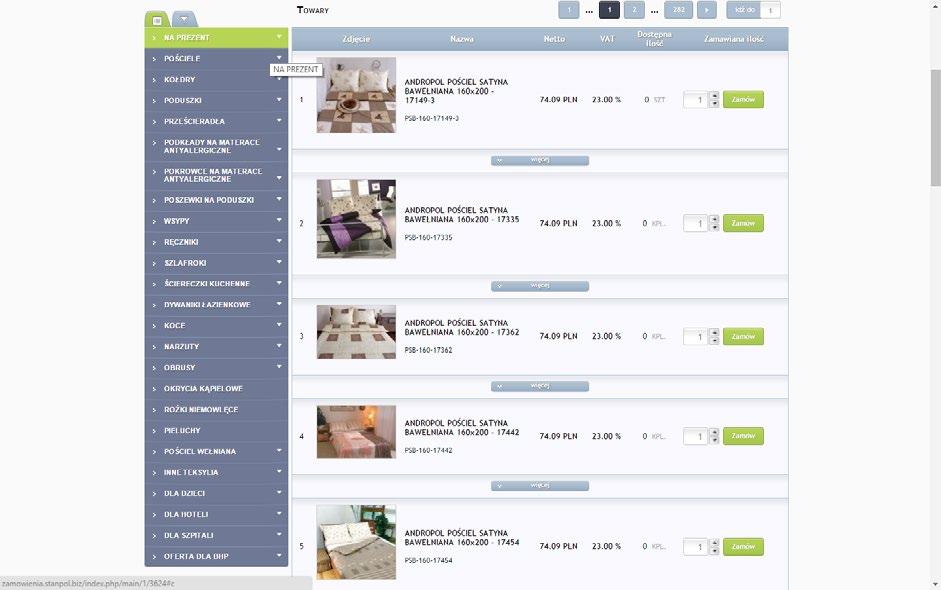Jump to last page 282

click(679, 10)
